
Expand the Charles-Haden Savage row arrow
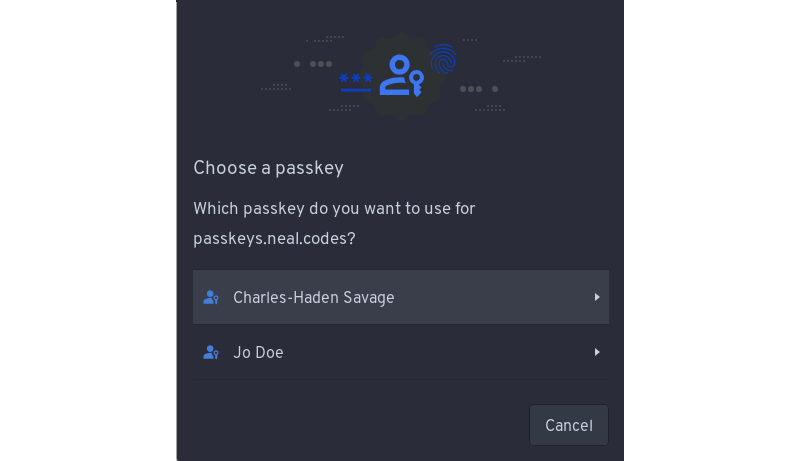pyautogui.click(x=597, y=297)
